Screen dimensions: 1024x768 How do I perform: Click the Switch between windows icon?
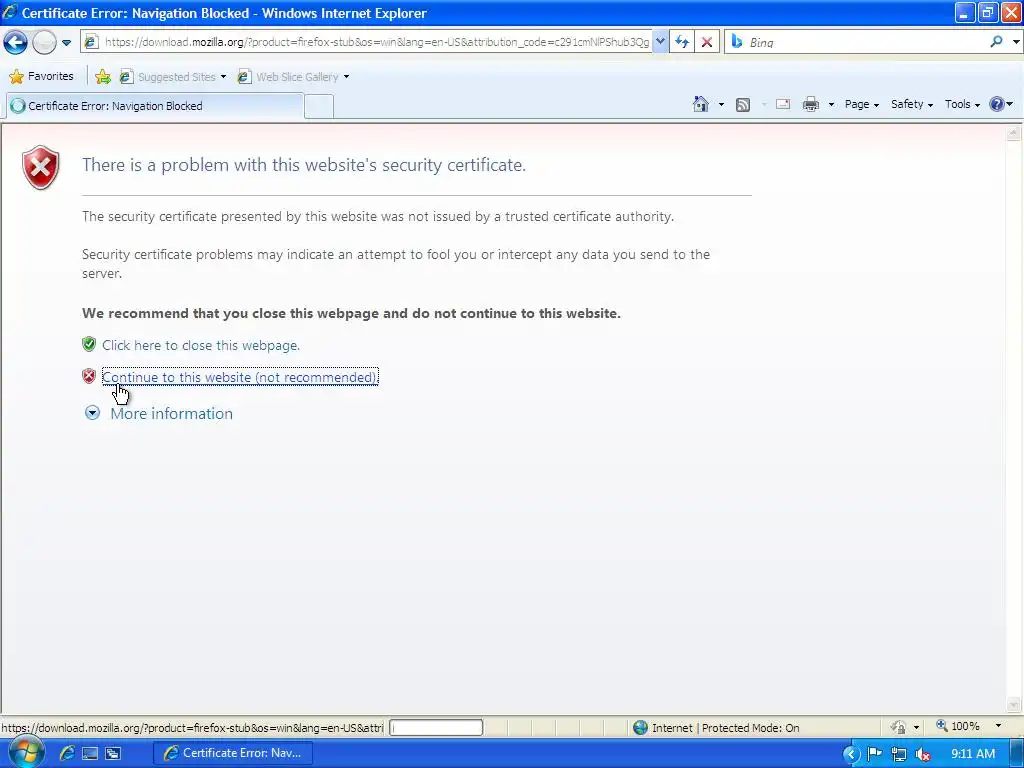click(x=112, y=754)
